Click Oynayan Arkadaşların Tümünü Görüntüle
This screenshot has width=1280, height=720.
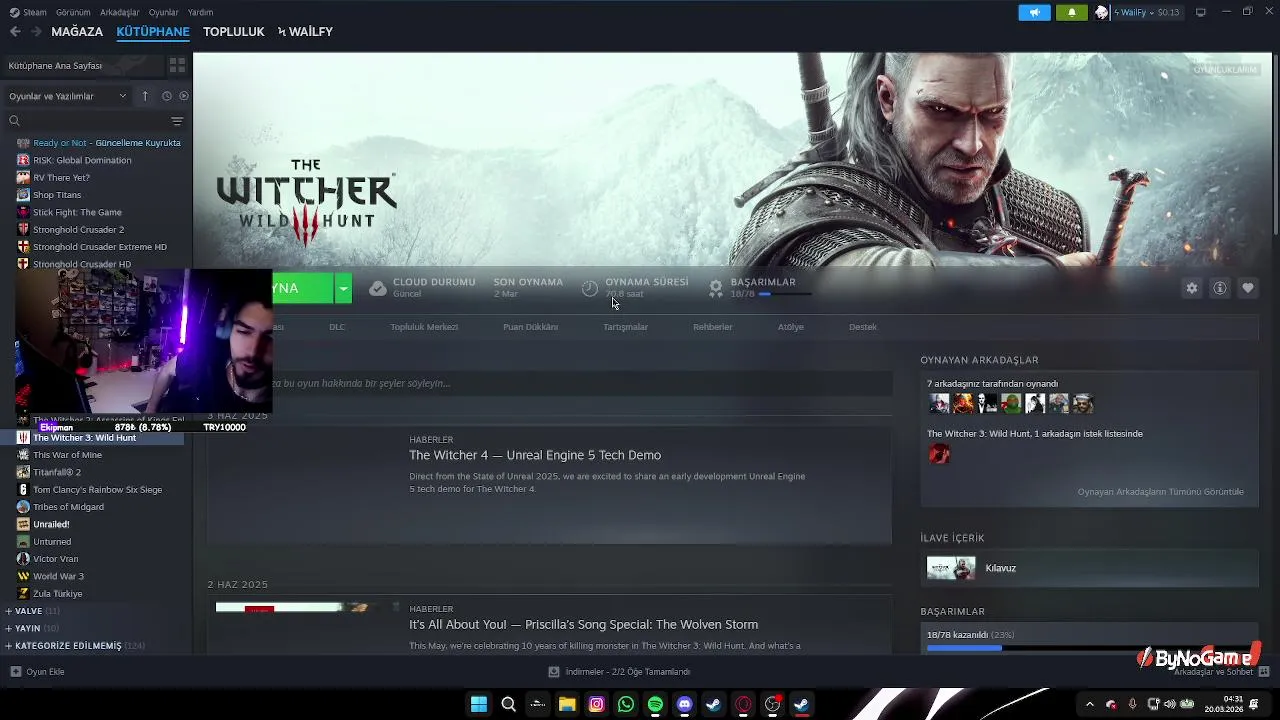coord(1161,492)
